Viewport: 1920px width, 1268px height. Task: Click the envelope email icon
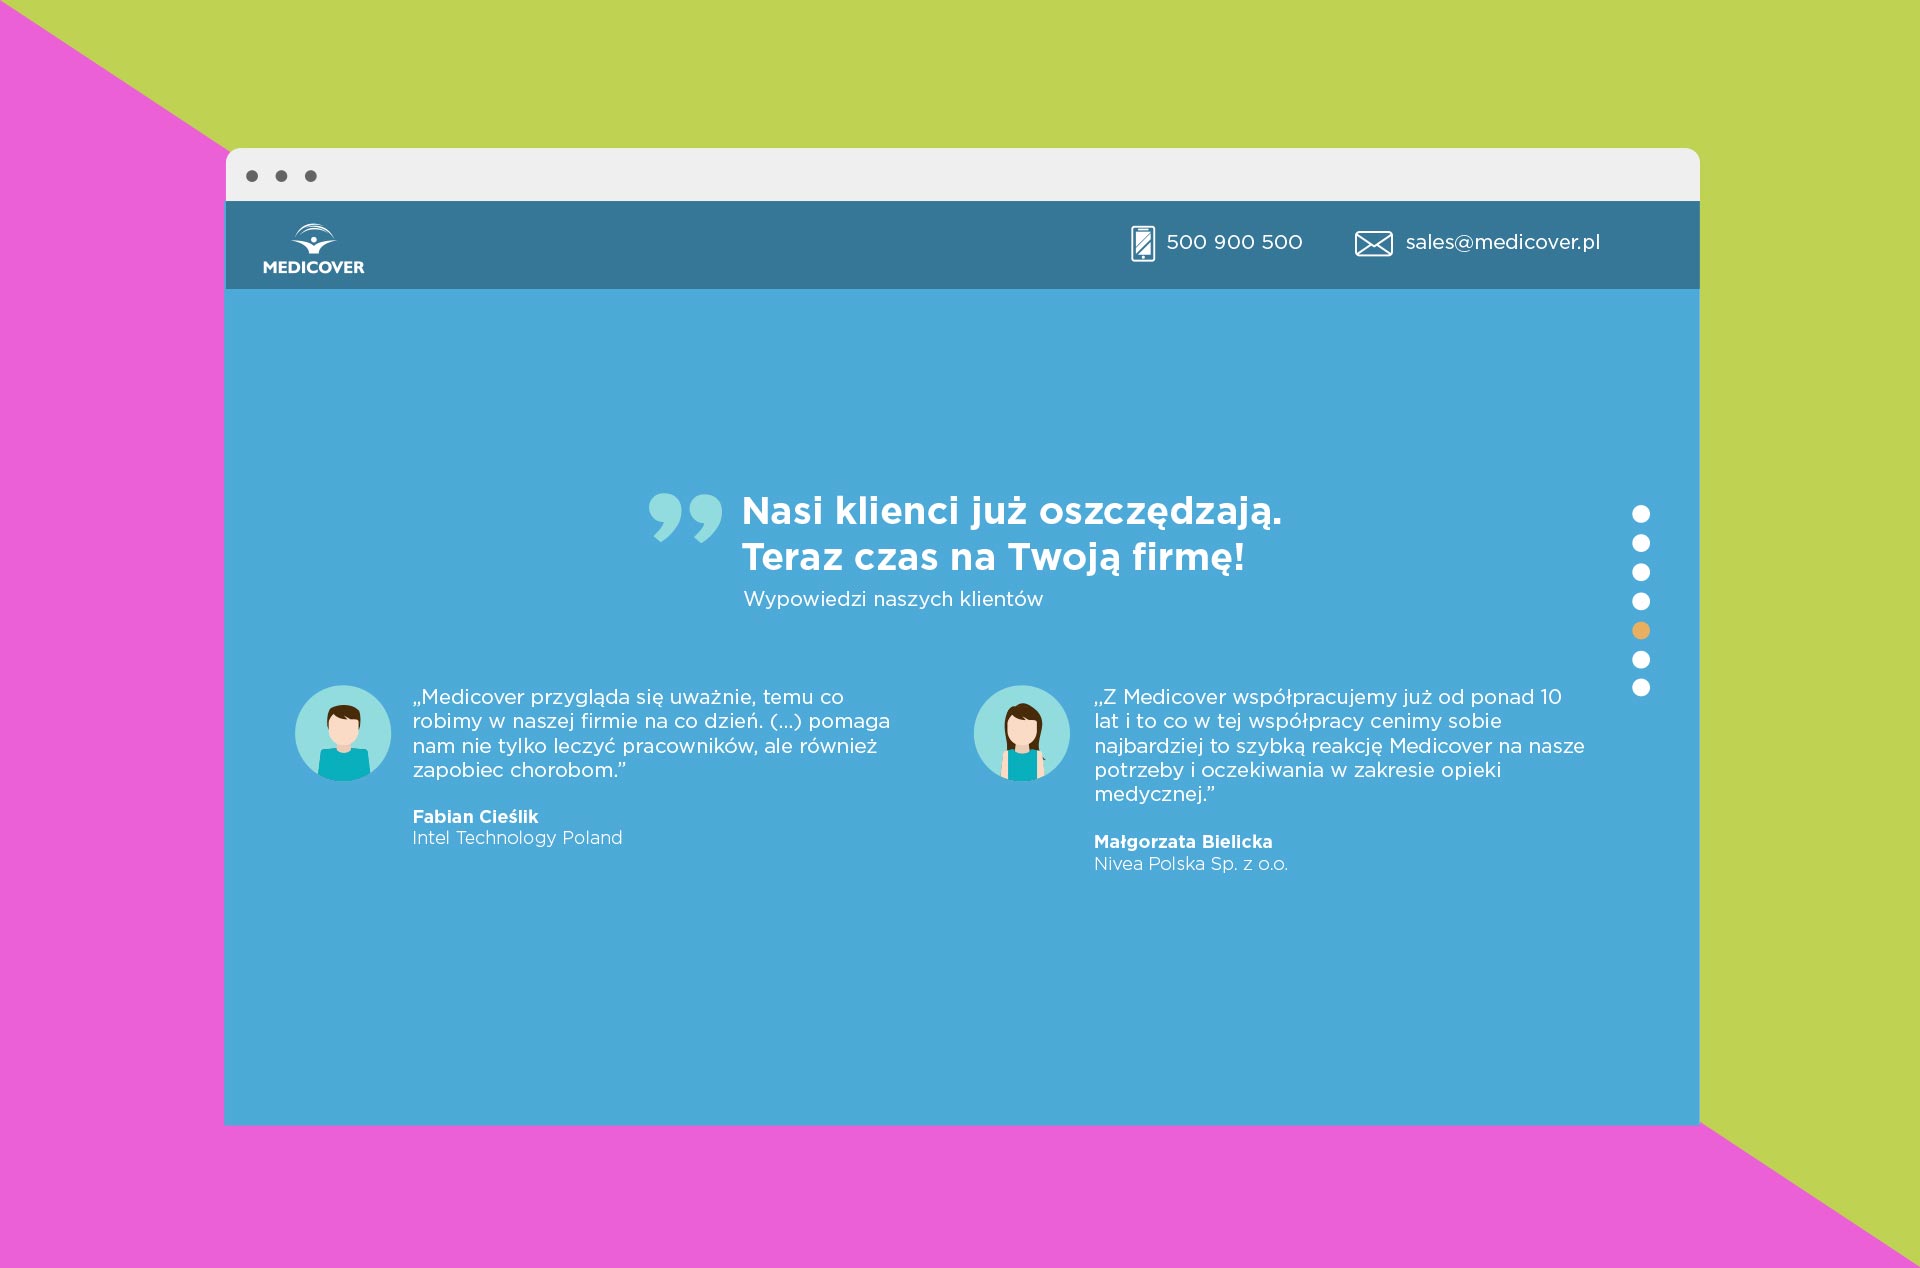pyautogui.click(x=1373, y=244)
